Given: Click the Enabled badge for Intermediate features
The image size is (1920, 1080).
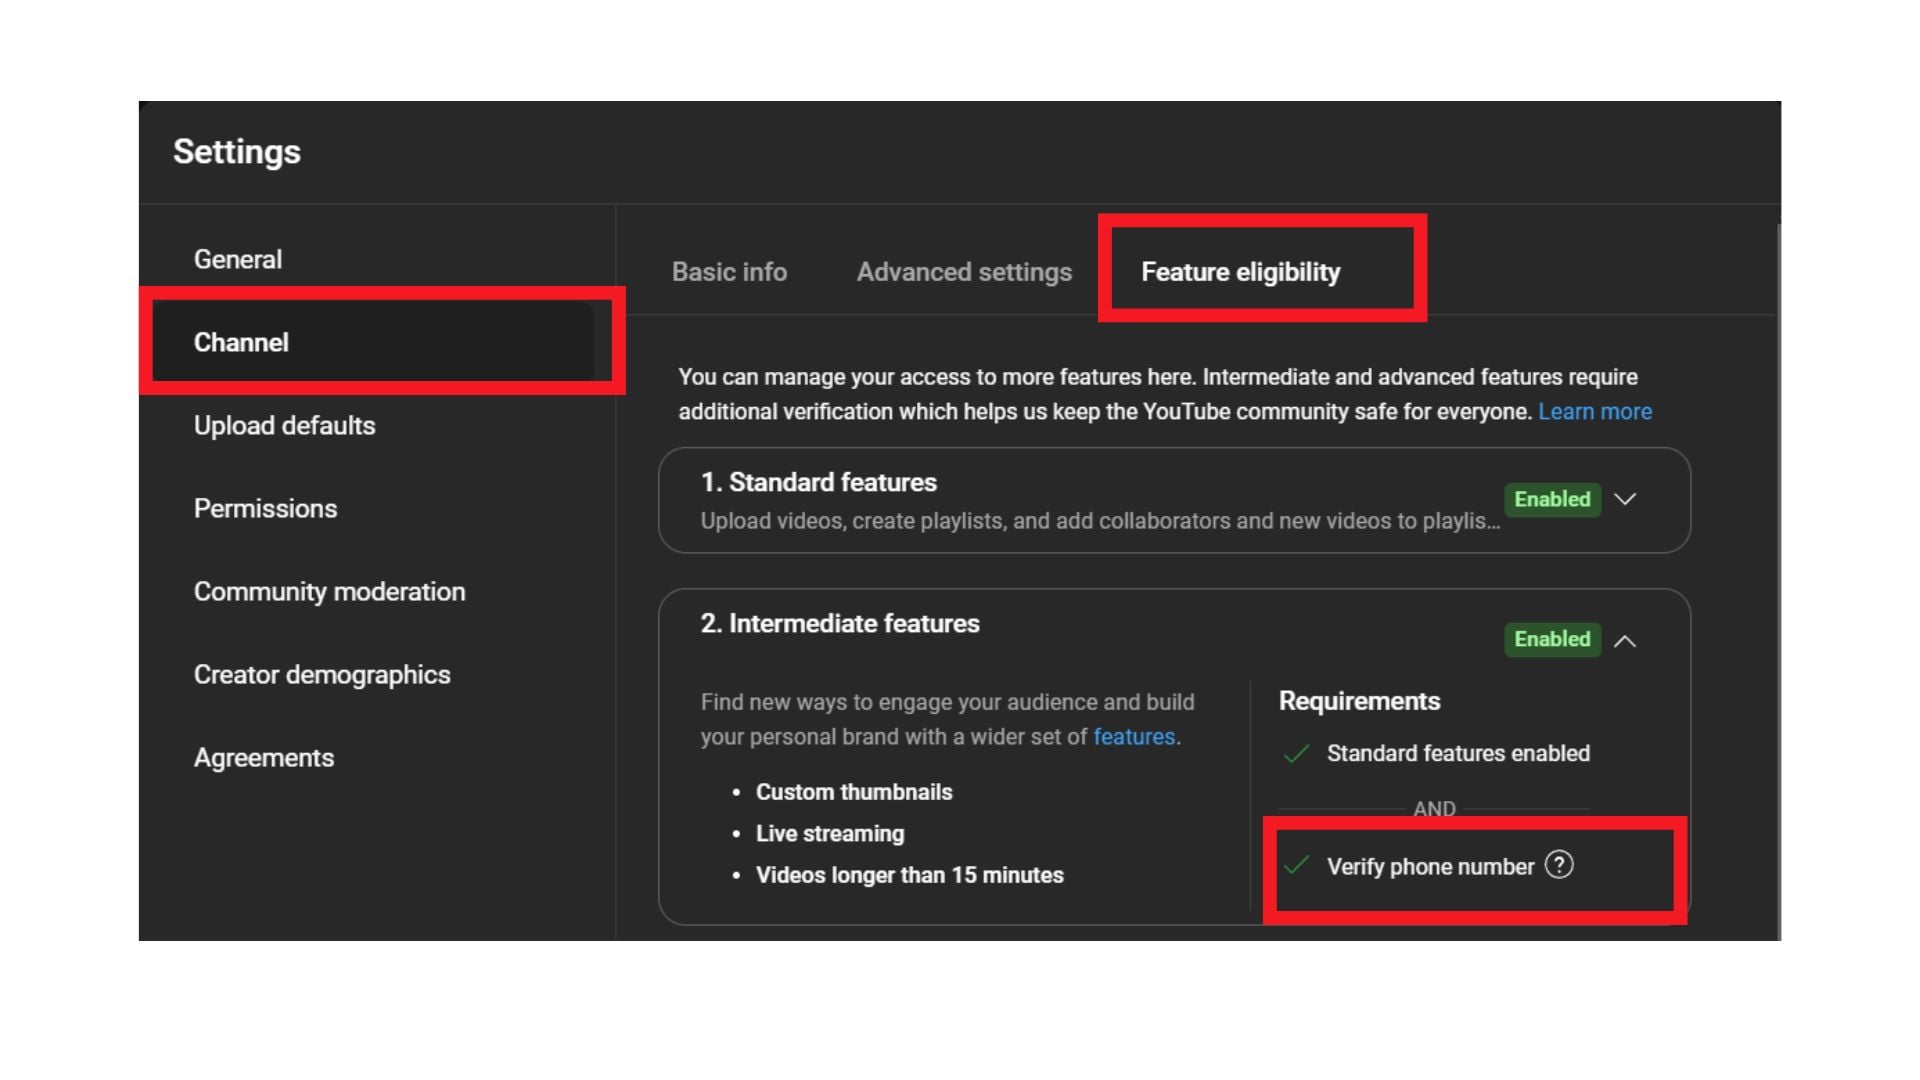Looking at the screenshot, I should (x=1551, y=639).
